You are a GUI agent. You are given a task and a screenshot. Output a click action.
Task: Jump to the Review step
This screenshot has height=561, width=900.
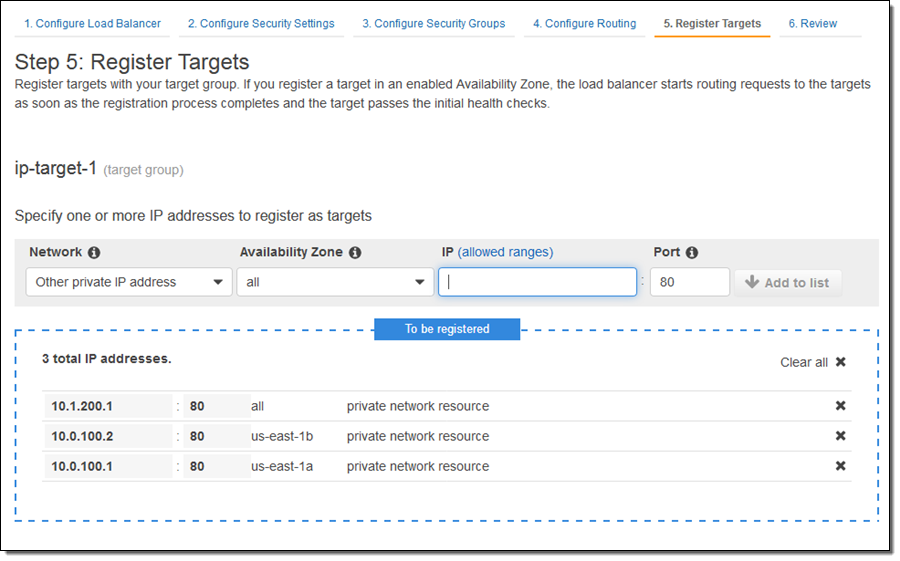coord(812,23)
